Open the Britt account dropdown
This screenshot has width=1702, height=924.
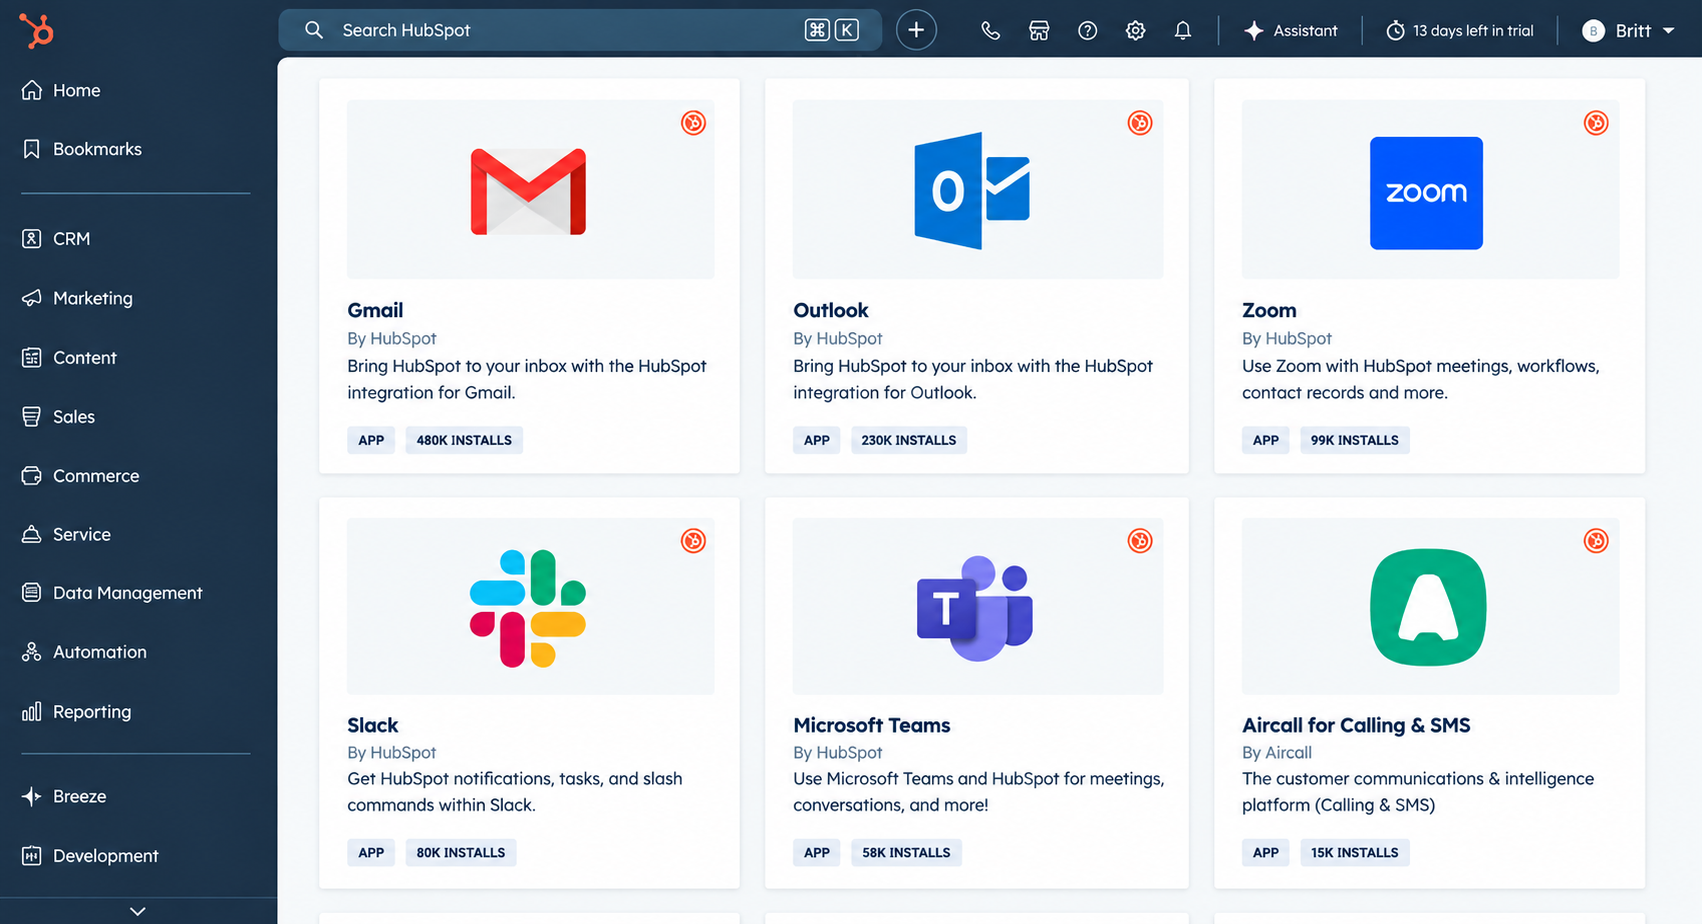1628,31
